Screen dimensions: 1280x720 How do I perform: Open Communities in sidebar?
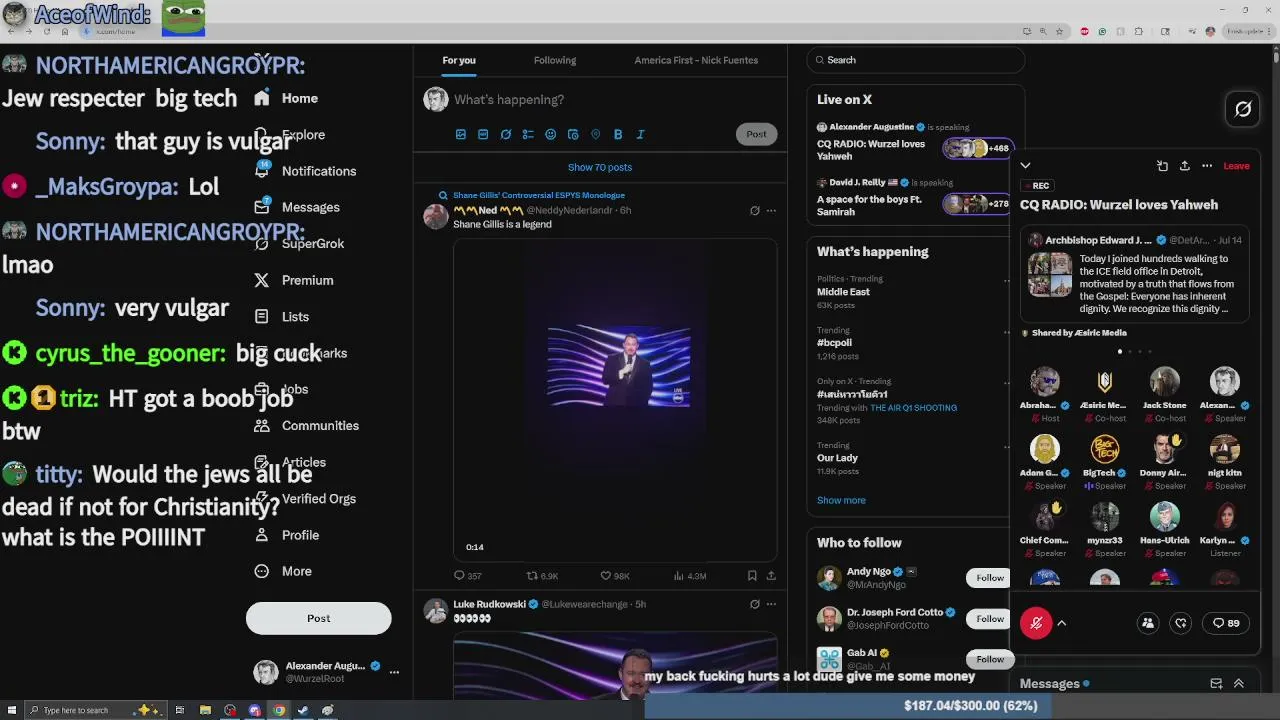point(306,425)
